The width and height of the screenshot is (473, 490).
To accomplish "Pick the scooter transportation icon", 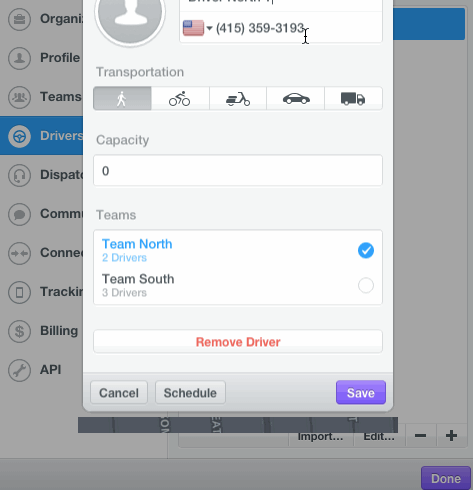I will [x=238, y=99].
